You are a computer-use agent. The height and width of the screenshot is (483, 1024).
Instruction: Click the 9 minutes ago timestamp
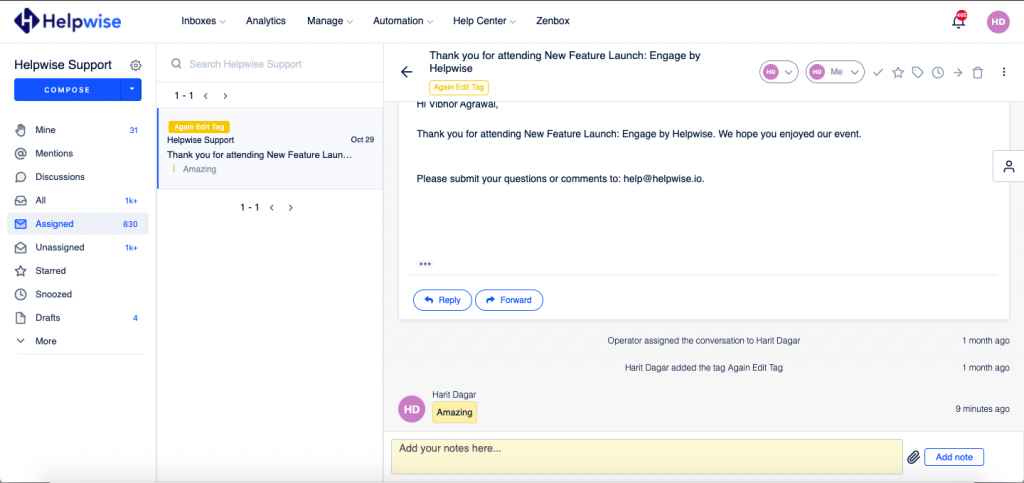[x=982, y=409]
